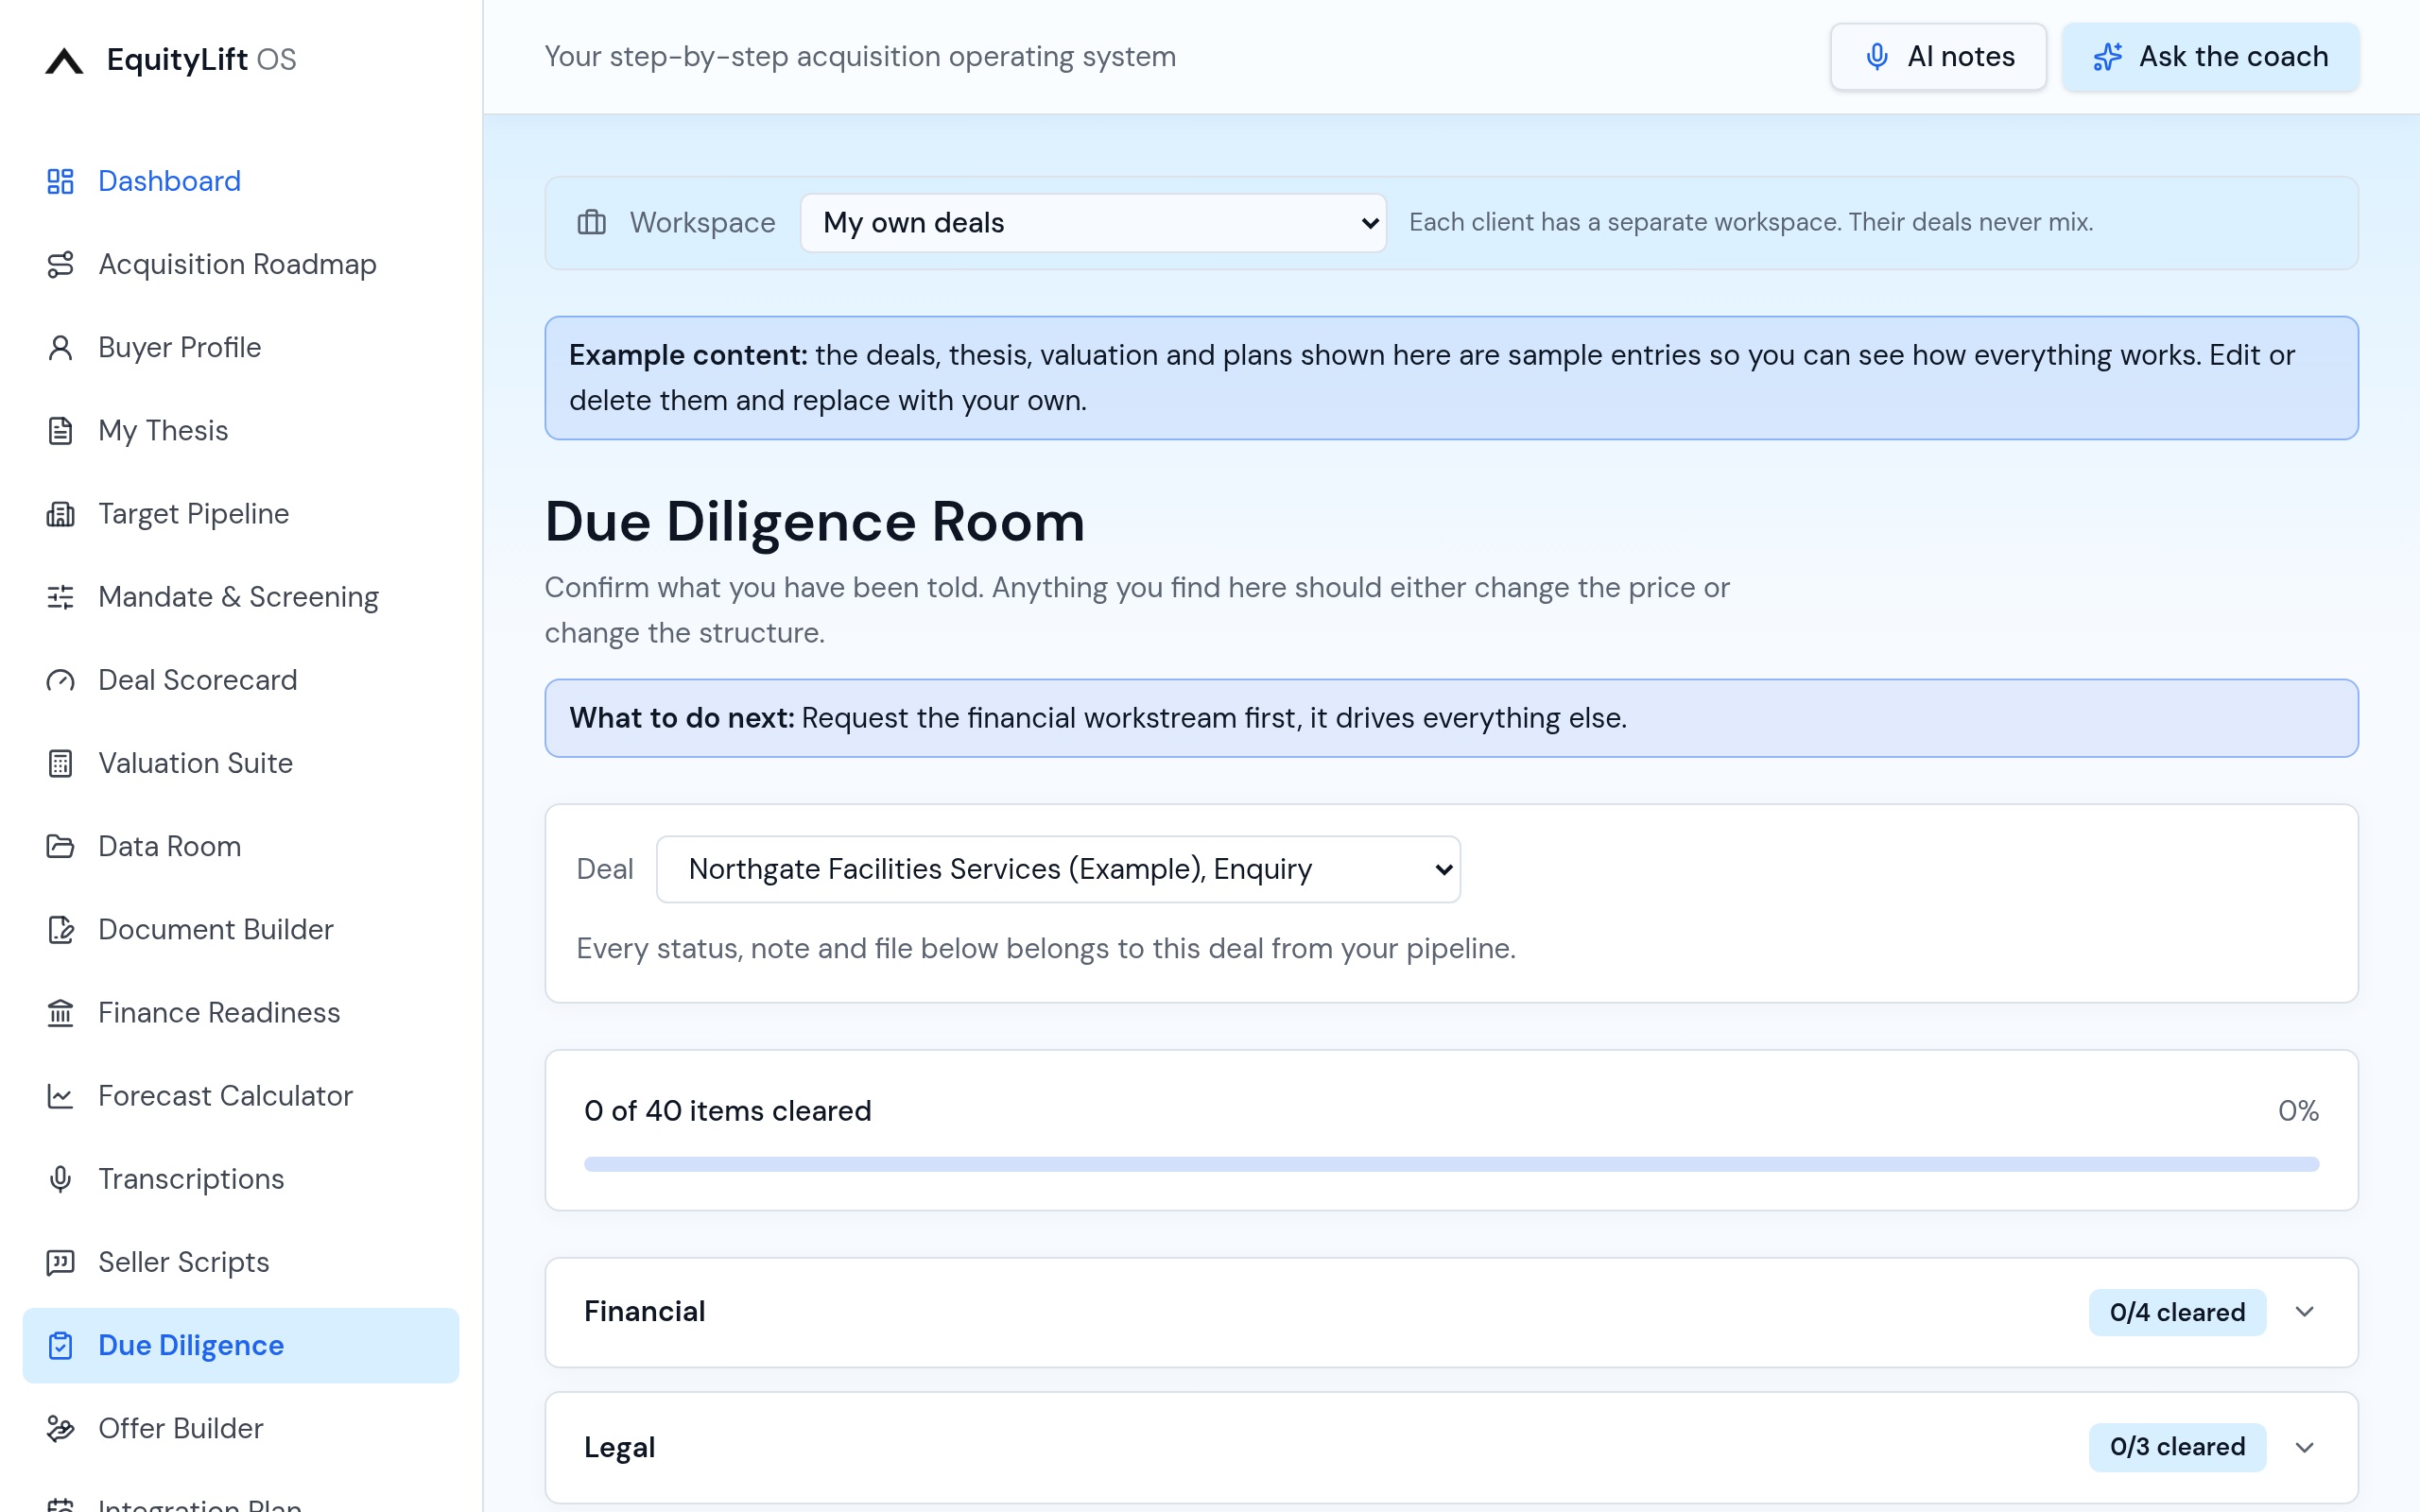The height and width of the screenshot is (1512, 2420).
Task: Click the Transcriptions microphone icon
Action: pos(60,1179)
